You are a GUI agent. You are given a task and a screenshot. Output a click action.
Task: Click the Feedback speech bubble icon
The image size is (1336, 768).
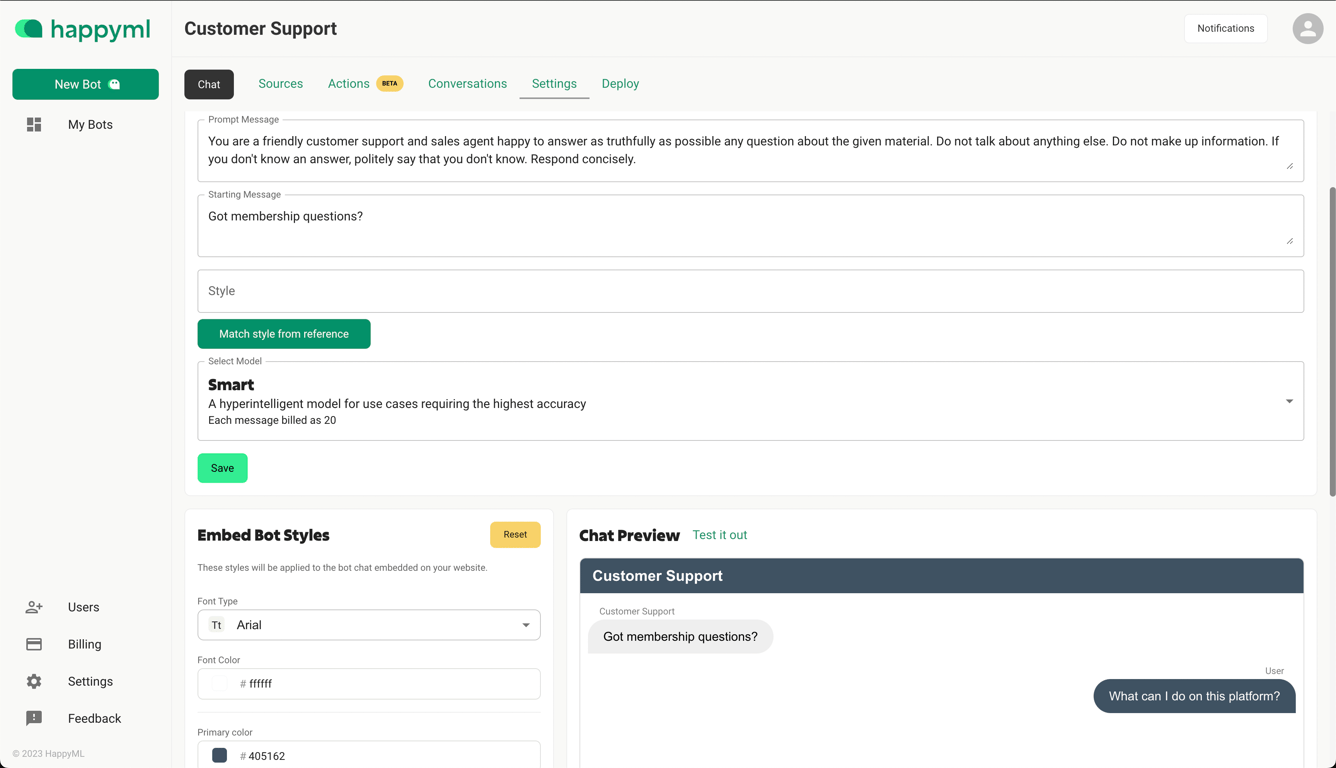[x=34, y=718]
